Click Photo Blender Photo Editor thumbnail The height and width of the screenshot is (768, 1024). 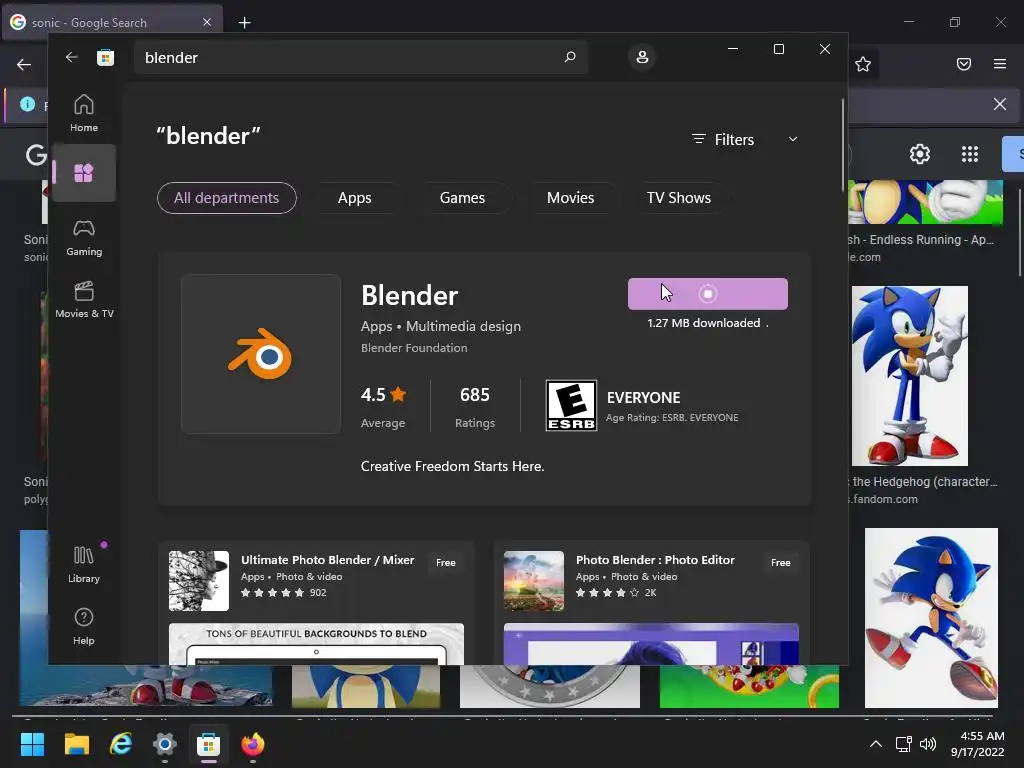point(534,581)
